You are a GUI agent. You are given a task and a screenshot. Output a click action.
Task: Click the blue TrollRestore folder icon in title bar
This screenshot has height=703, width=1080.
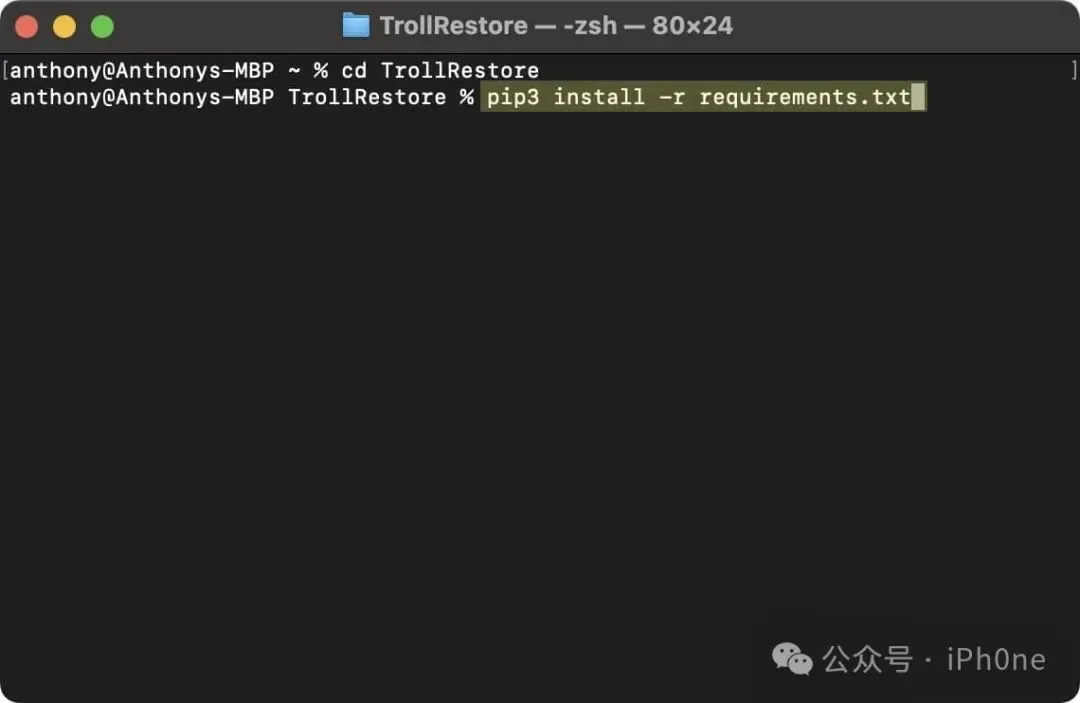point(356,25)
